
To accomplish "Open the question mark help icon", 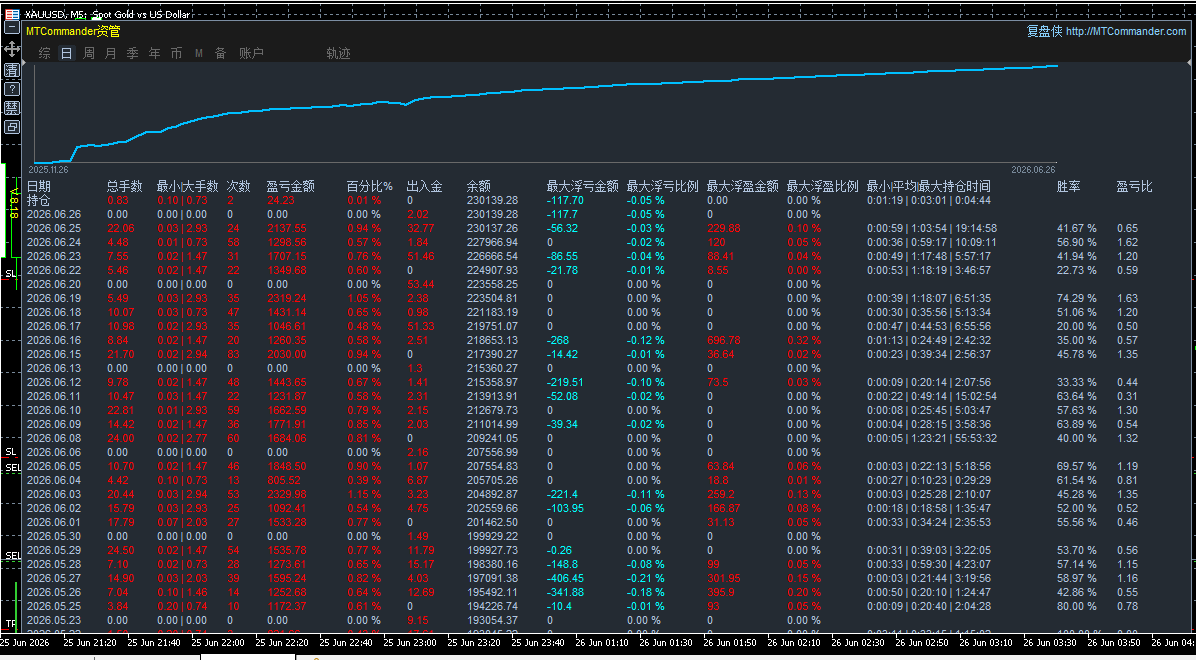I will [11, 89].
